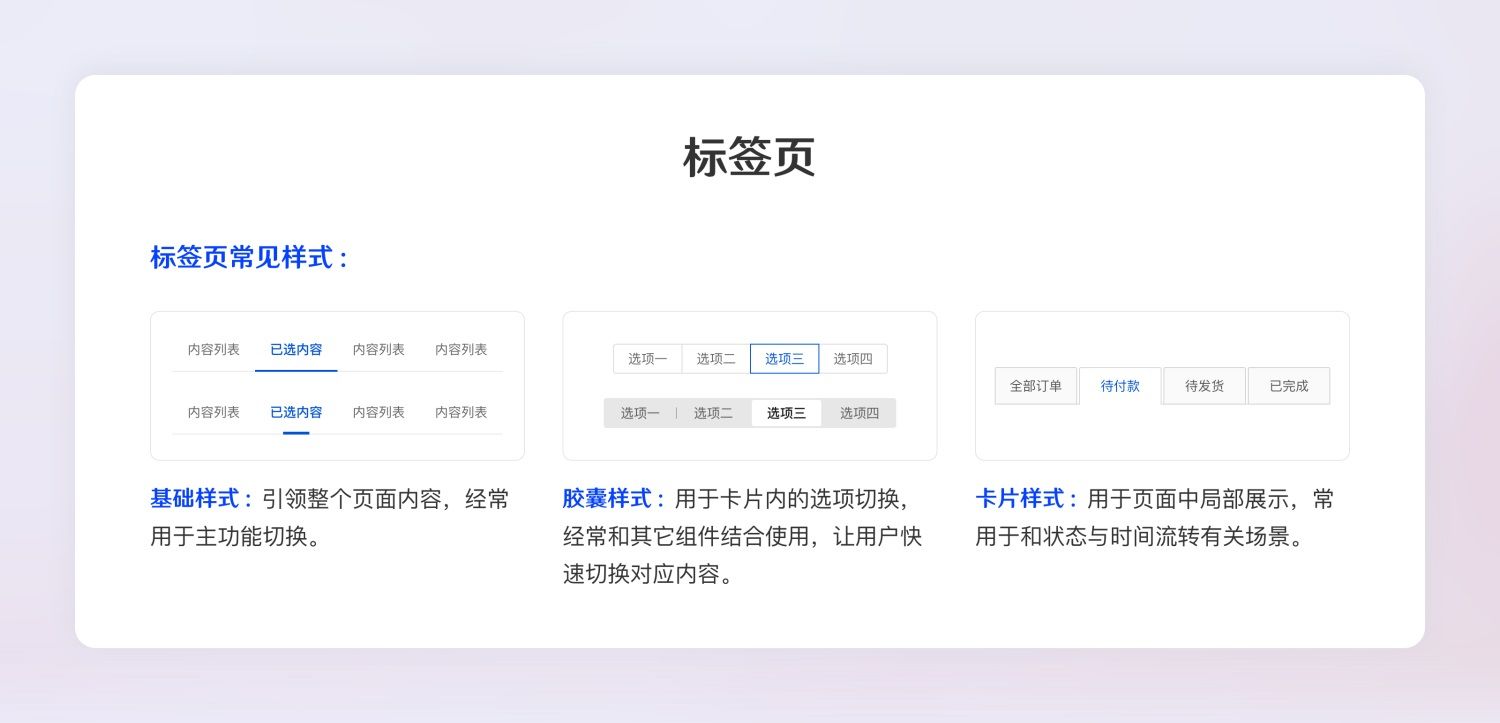The height and width of the screenshot is (723, 1500).
Task: Switch to the 待付款 card tab
Action: (x=1120, y=386)
